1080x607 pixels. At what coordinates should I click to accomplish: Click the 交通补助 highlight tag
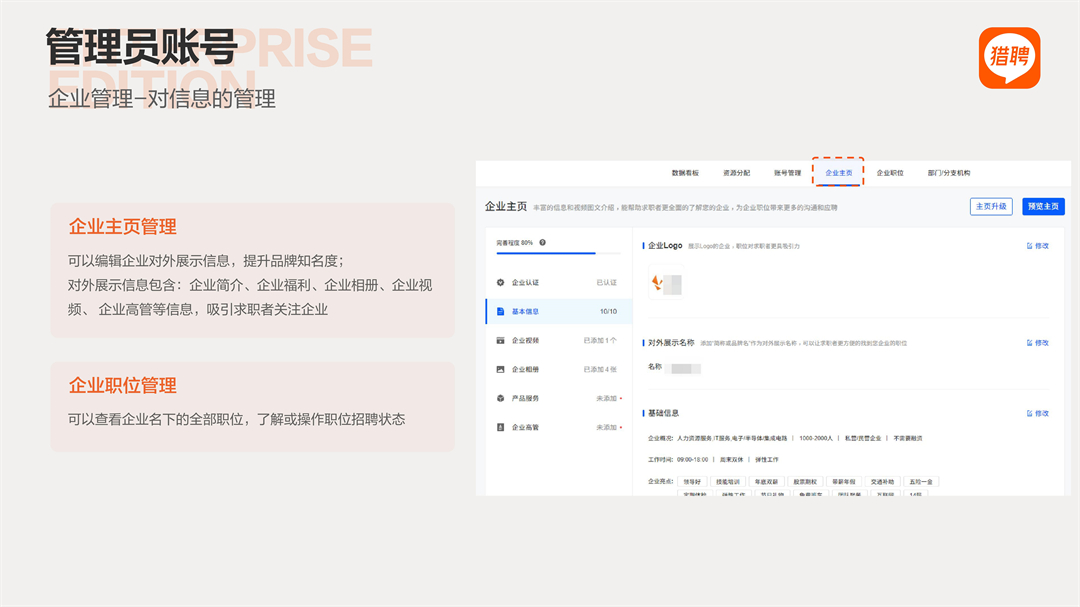pos(882,482)
